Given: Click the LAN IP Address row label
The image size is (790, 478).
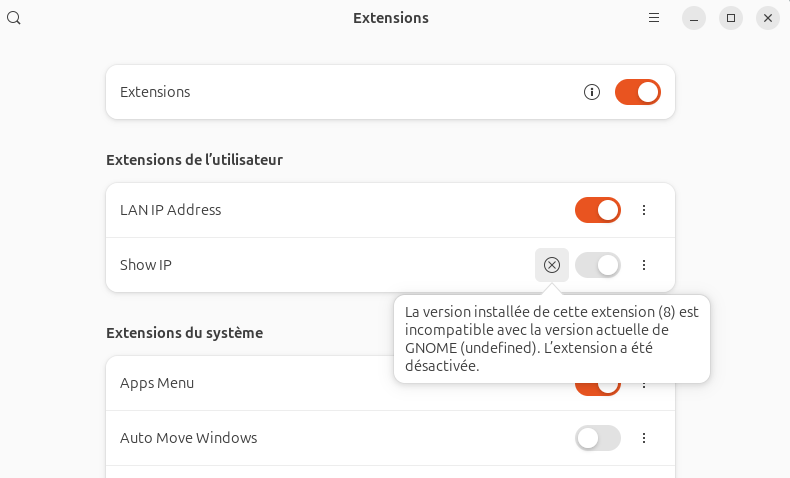Looking at the screenshot, I should [170, 210].
